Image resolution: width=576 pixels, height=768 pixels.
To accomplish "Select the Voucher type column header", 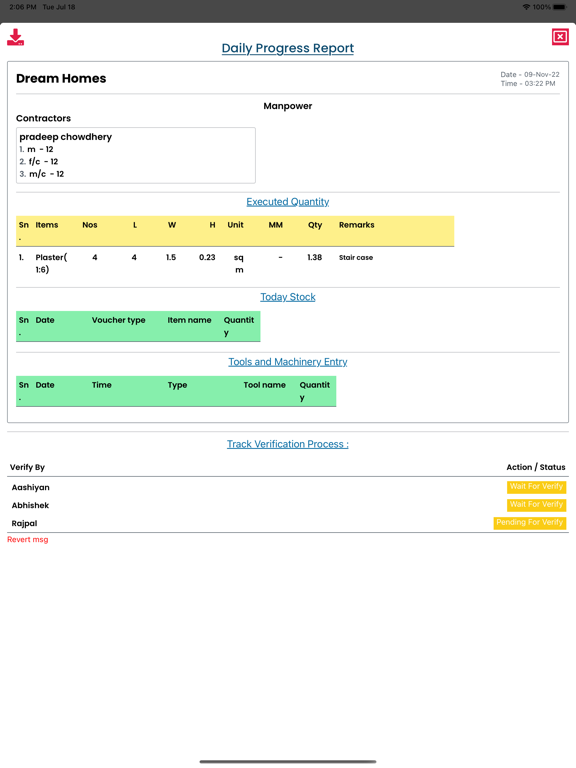I will [x=119, y=320].
